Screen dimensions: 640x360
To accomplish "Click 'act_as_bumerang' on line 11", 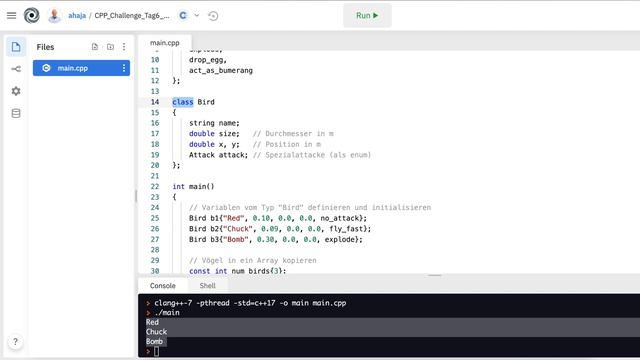I will (221, 71).
